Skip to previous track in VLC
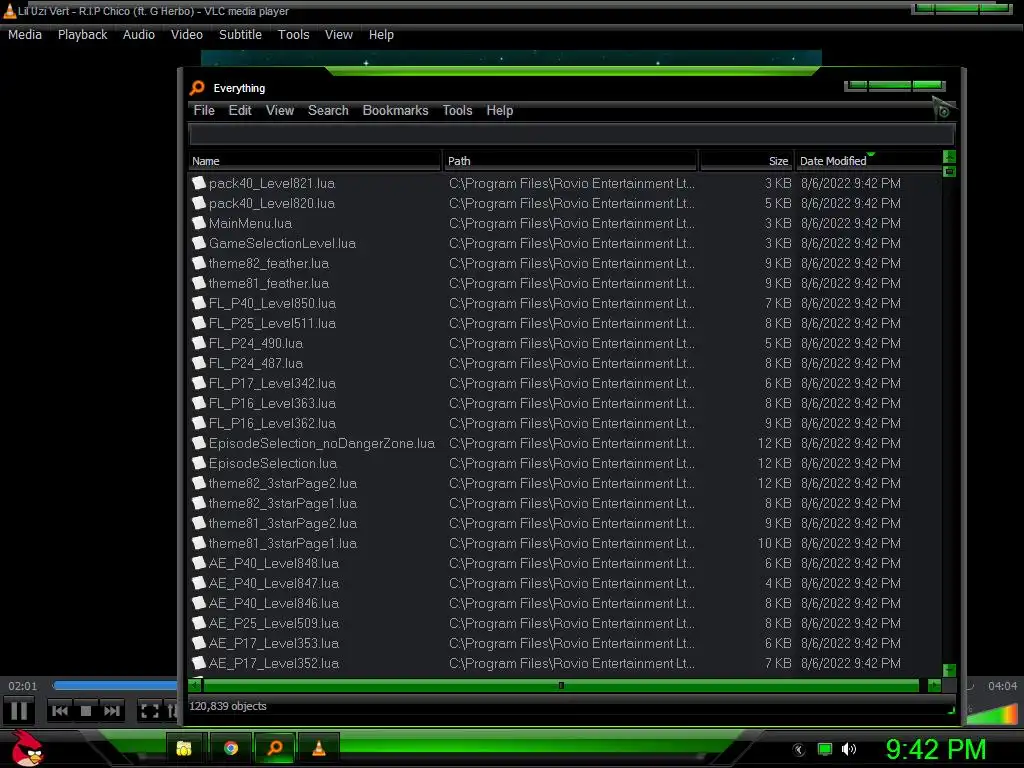The width and height of the screenshot is (1024, 768). (59, 711)
